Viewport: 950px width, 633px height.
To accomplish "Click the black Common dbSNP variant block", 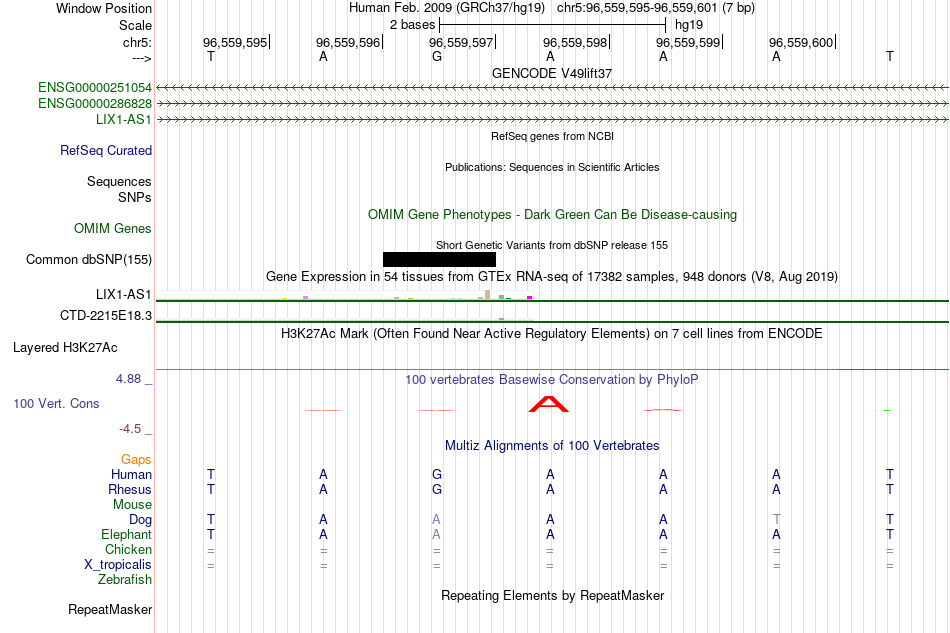I will coord(439,259).
